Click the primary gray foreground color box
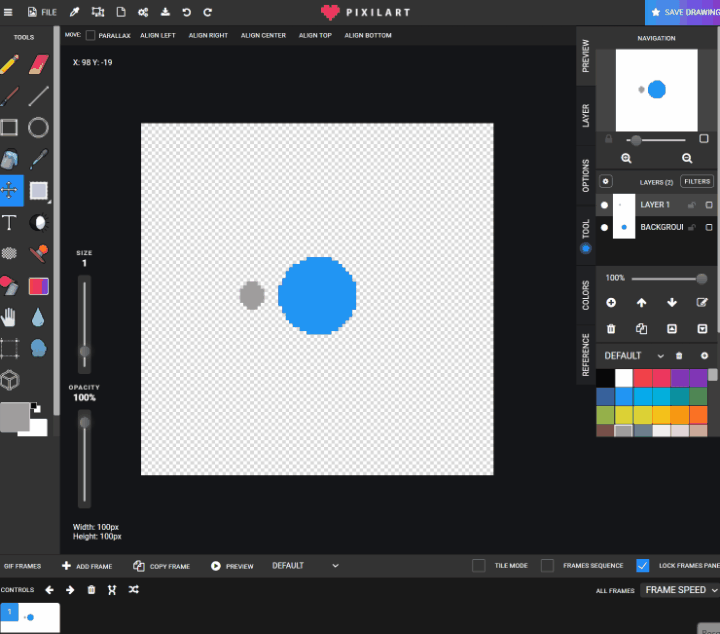 click(x=14, y=417)
